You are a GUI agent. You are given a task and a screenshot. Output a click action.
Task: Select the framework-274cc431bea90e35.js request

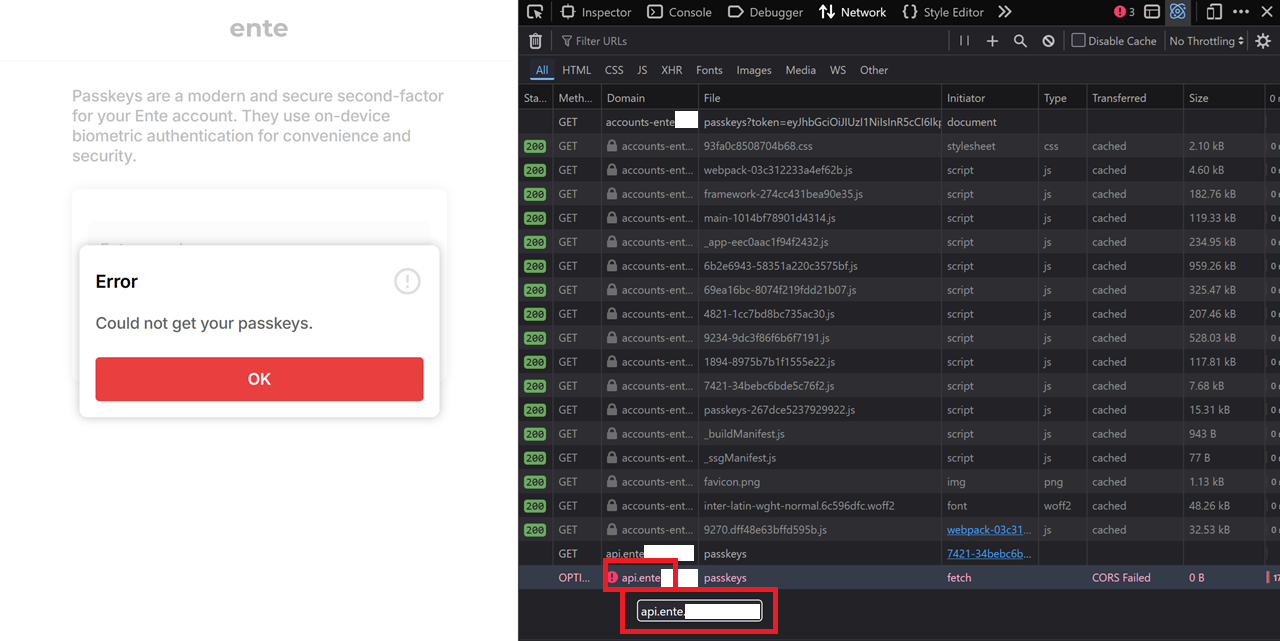click(x=899, y=194)
